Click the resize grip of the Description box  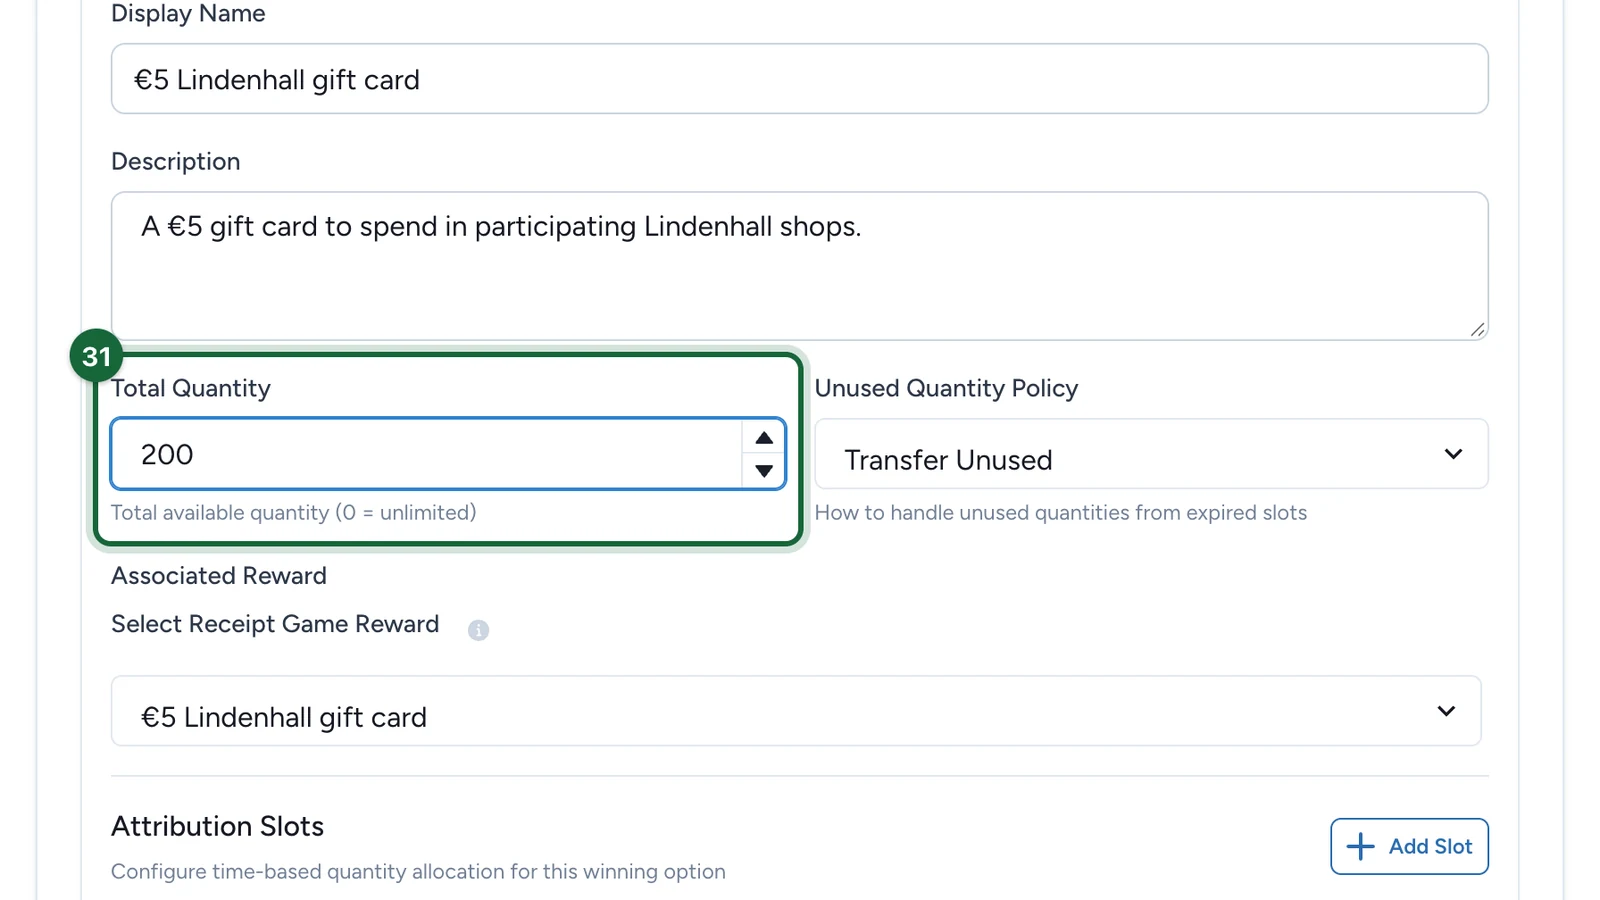coord(1478,330)
